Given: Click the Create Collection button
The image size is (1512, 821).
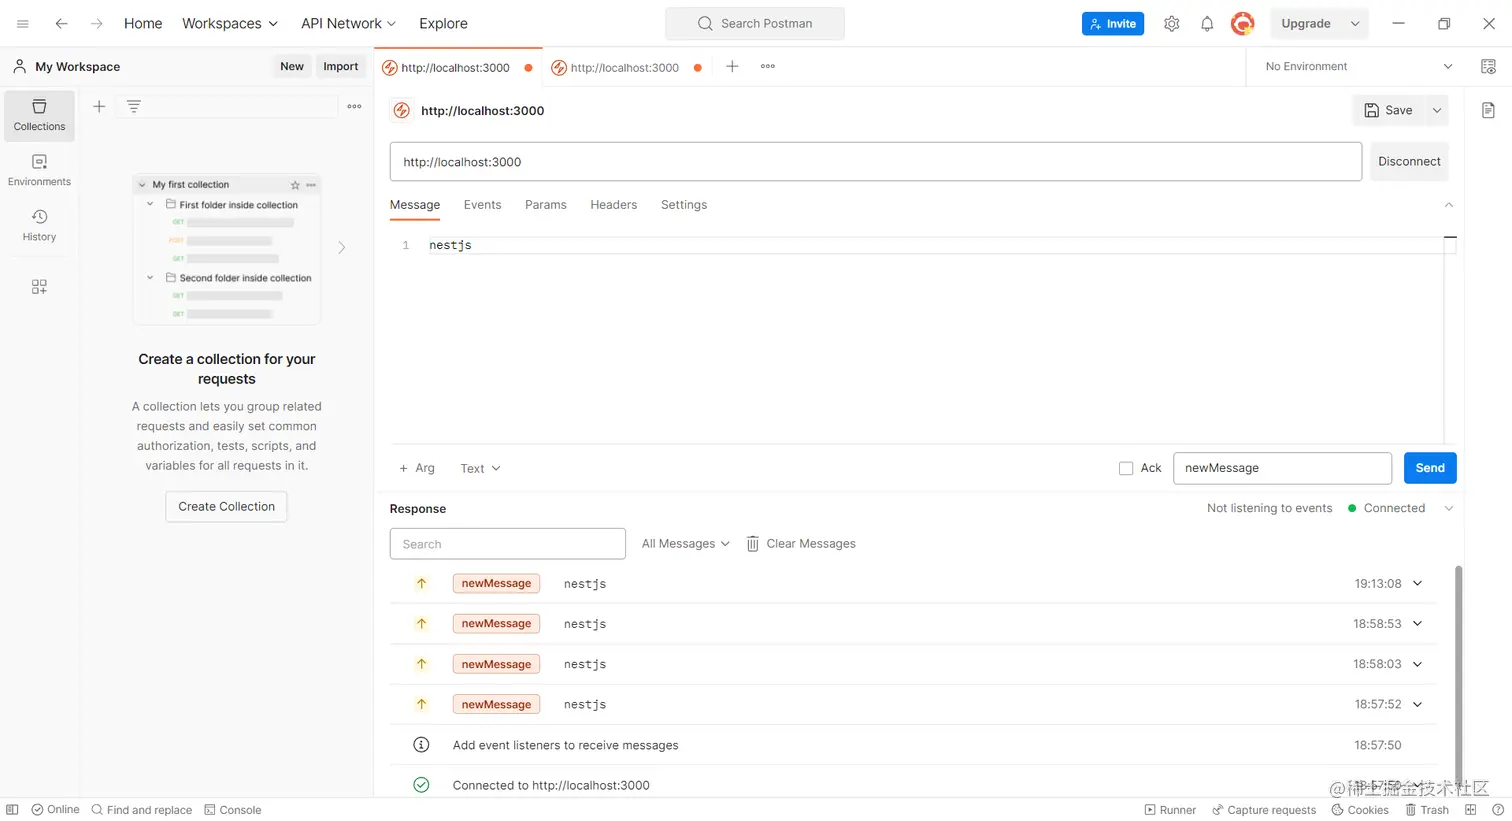Looking at the screenshot, I should pyautogui.click(x=226, y=507).
